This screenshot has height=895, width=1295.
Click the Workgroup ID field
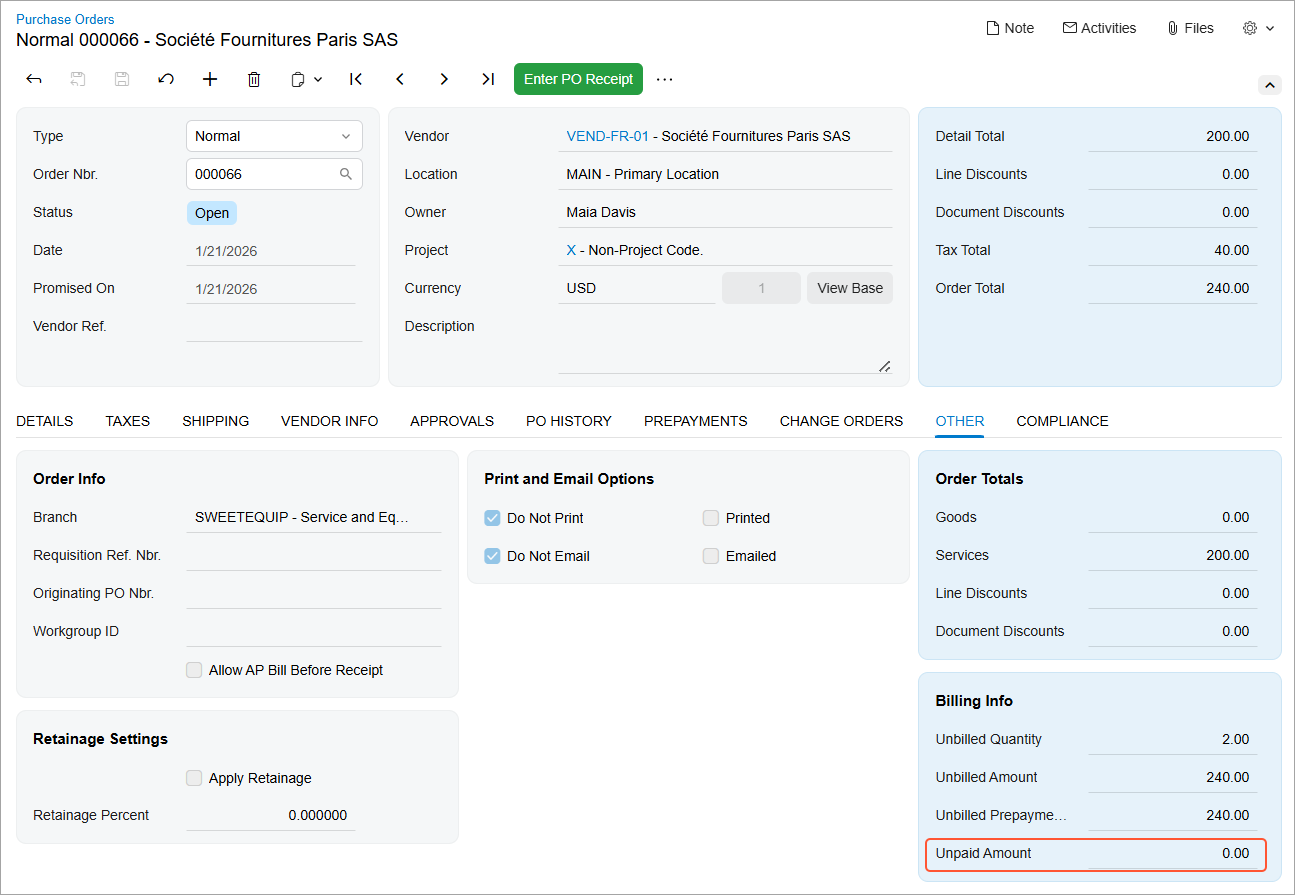click(x=314, y=631)
